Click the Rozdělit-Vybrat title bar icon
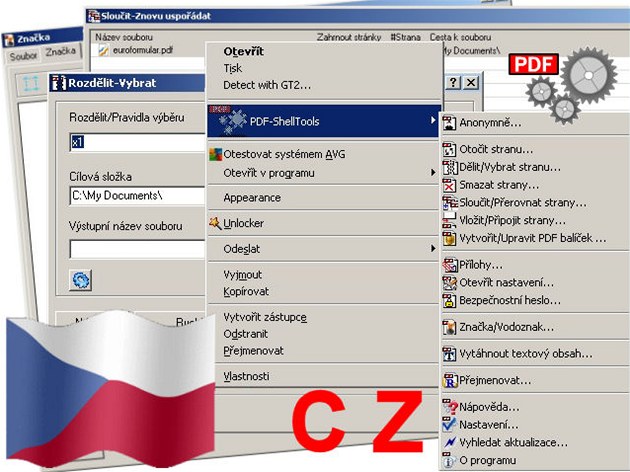This screenshot has height=472, width=630. [59, 83]
